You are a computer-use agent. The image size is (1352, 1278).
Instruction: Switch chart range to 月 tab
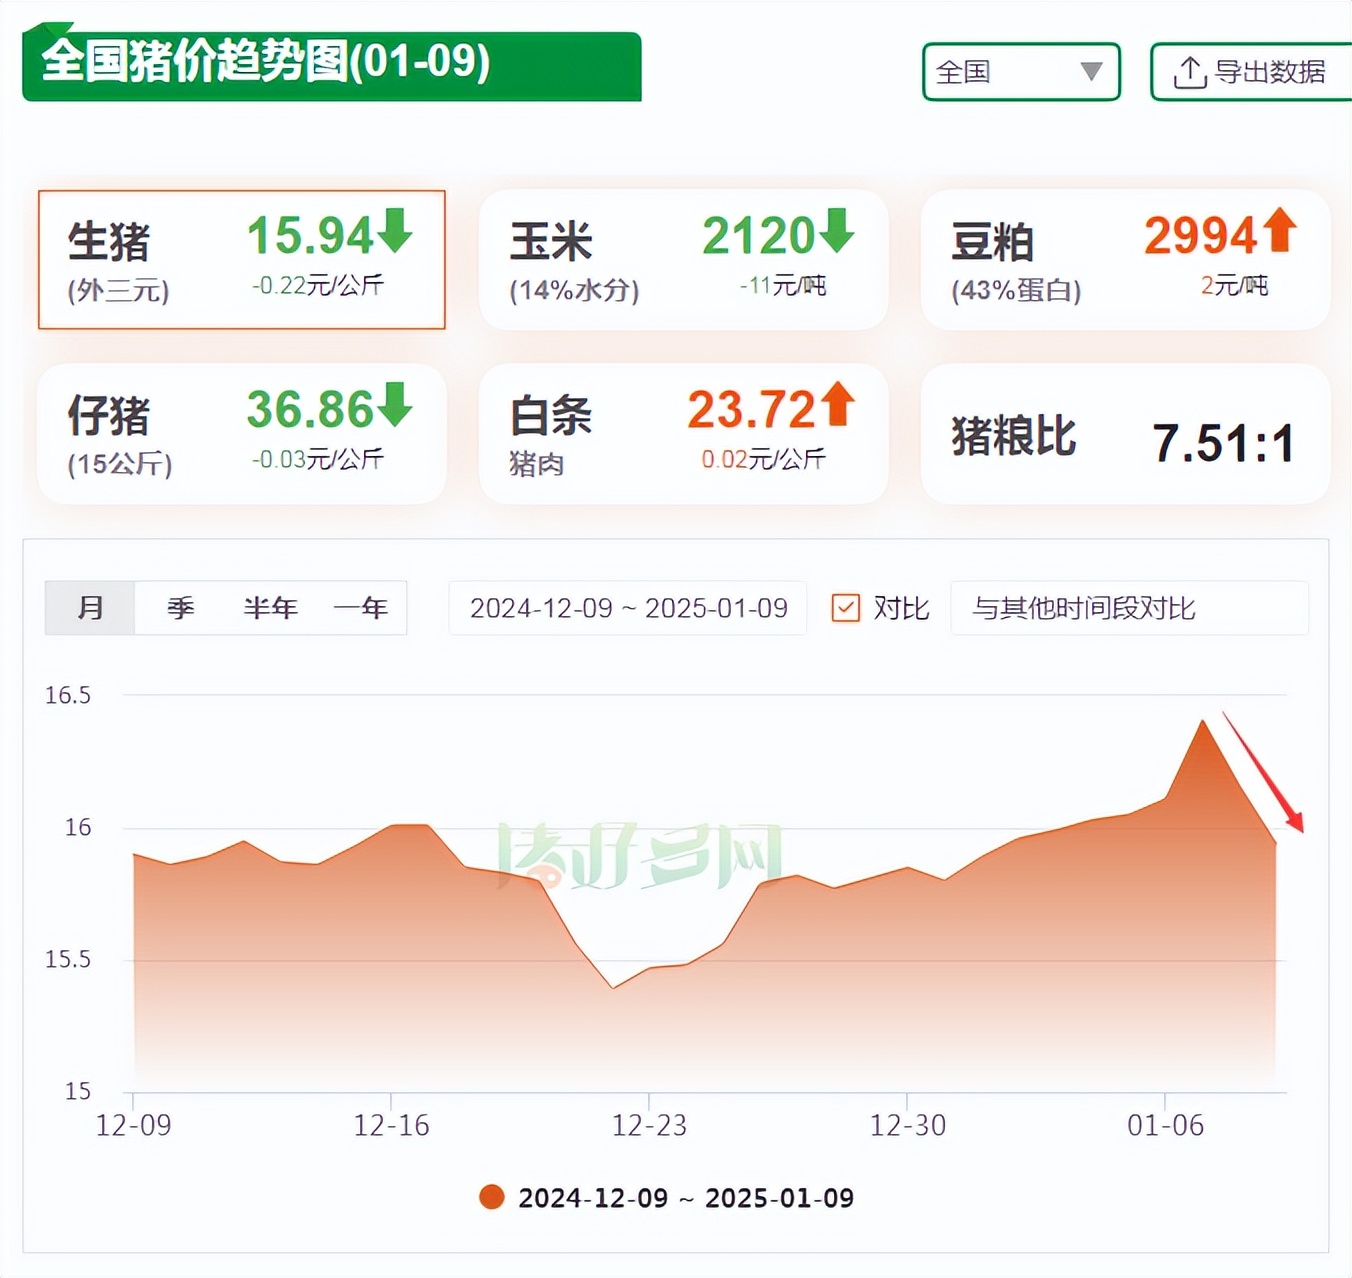[90, 607]
